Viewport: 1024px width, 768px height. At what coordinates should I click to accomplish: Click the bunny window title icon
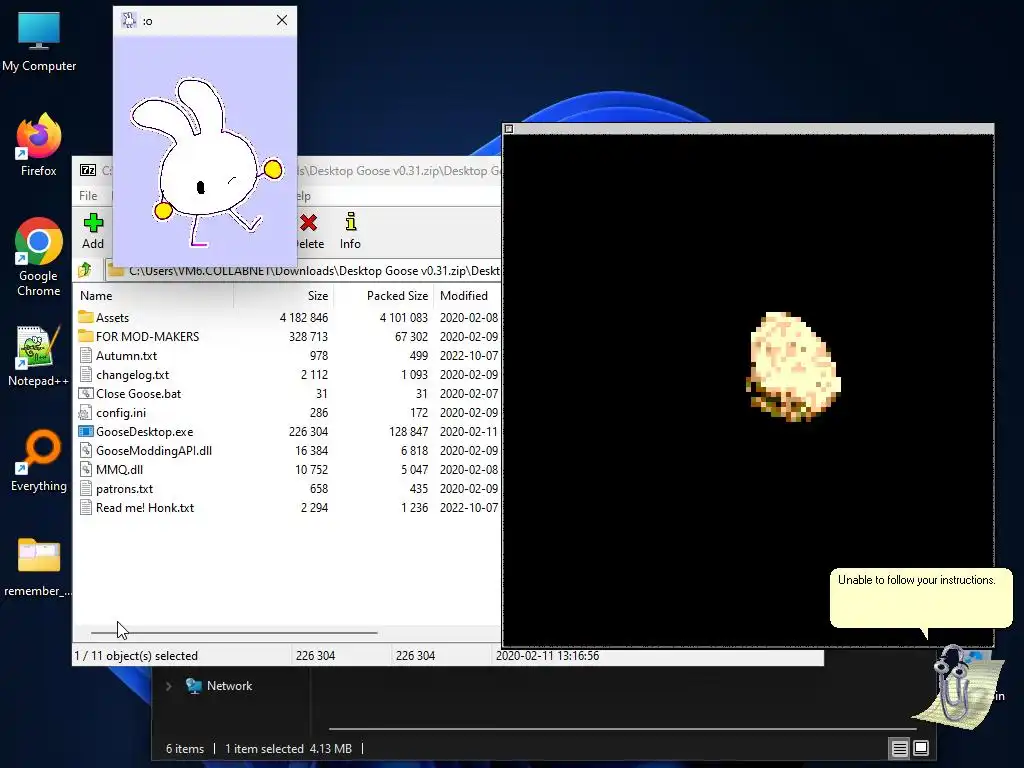(x=129, y=20)
